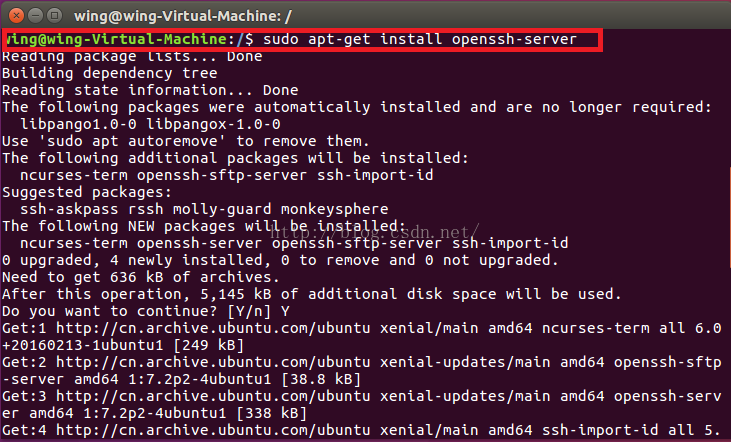Click the 'Need to get 636 kB' line
The height and width of the screenshot is (443, 731).
(x=141, y=277)
